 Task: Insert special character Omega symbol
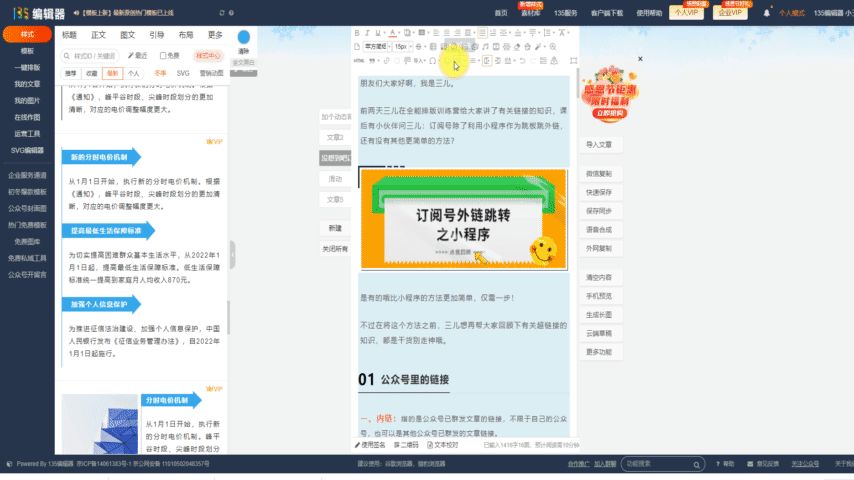pyautogui.click(x=432, y=60)
